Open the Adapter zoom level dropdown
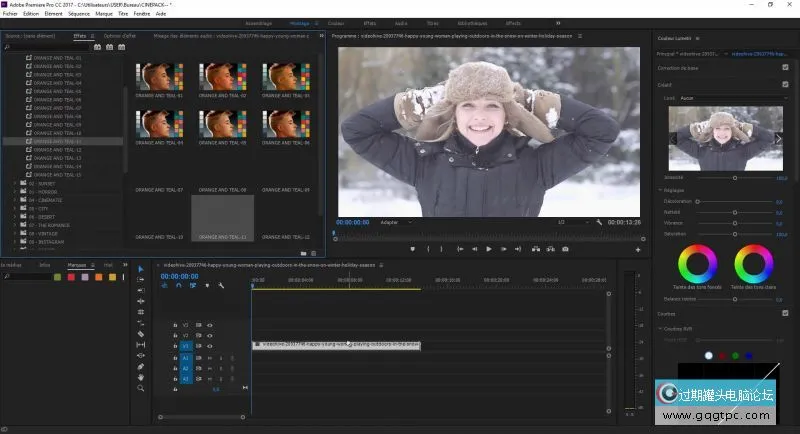 395,222
